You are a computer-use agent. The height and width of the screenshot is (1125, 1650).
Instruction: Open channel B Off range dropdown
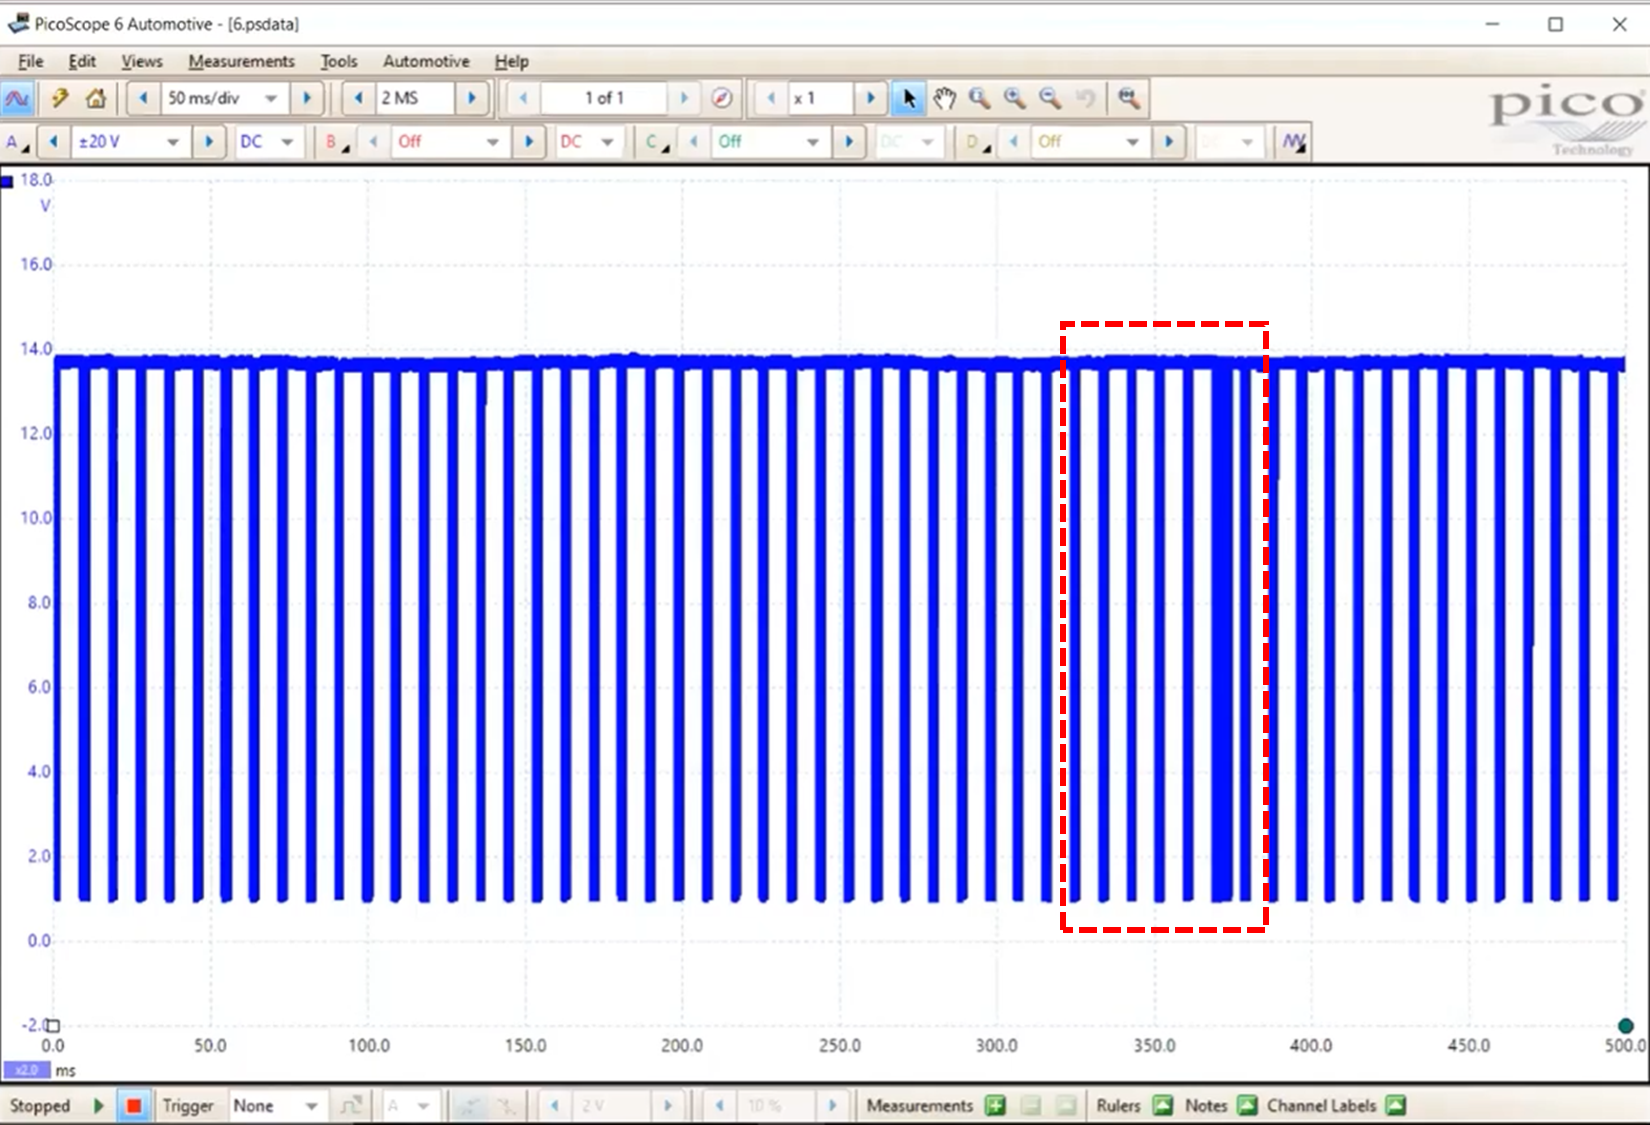pyautogui.click(x=492, y=142)
